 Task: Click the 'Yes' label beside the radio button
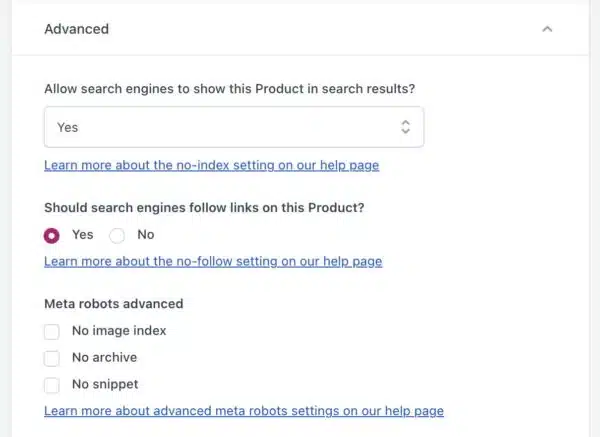(82, 235)
